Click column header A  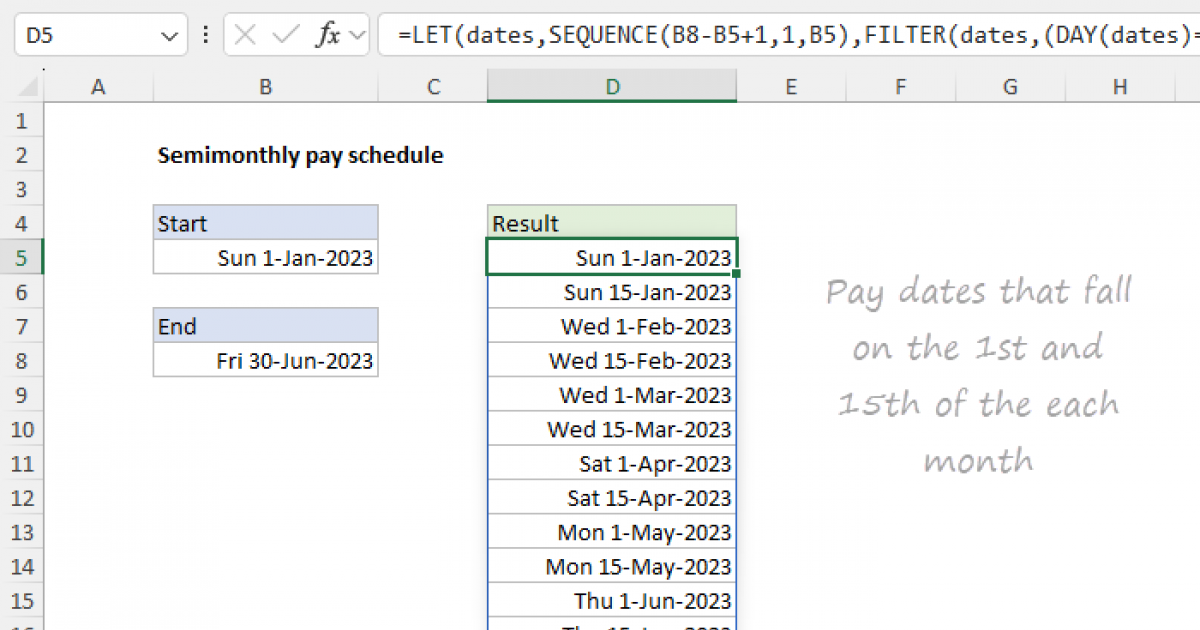[x=97, y=87]
